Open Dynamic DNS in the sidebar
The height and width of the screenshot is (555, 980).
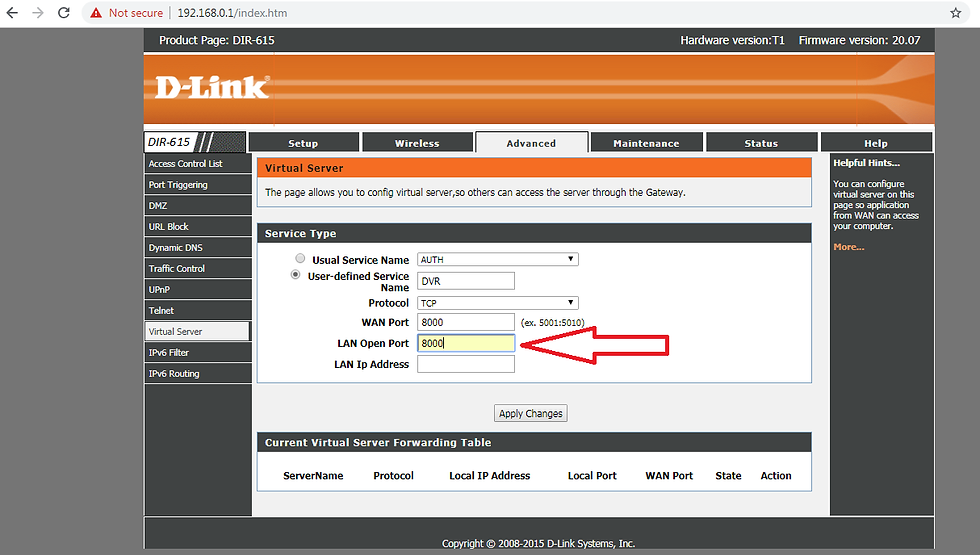pos(198,248)
